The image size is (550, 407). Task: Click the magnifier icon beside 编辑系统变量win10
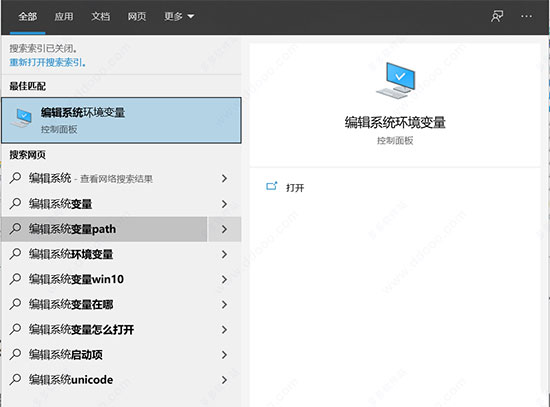click(15, 279)
